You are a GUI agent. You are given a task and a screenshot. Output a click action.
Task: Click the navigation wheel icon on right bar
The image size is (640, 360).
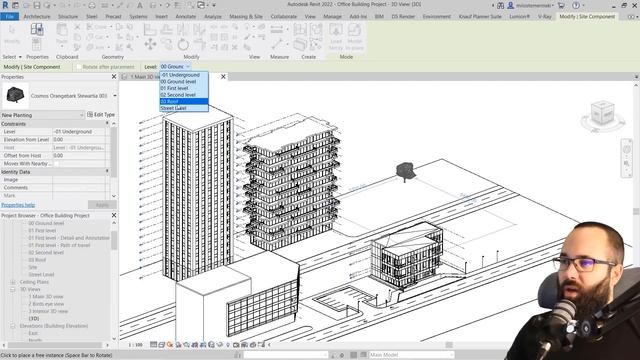(x=627, y=149)
